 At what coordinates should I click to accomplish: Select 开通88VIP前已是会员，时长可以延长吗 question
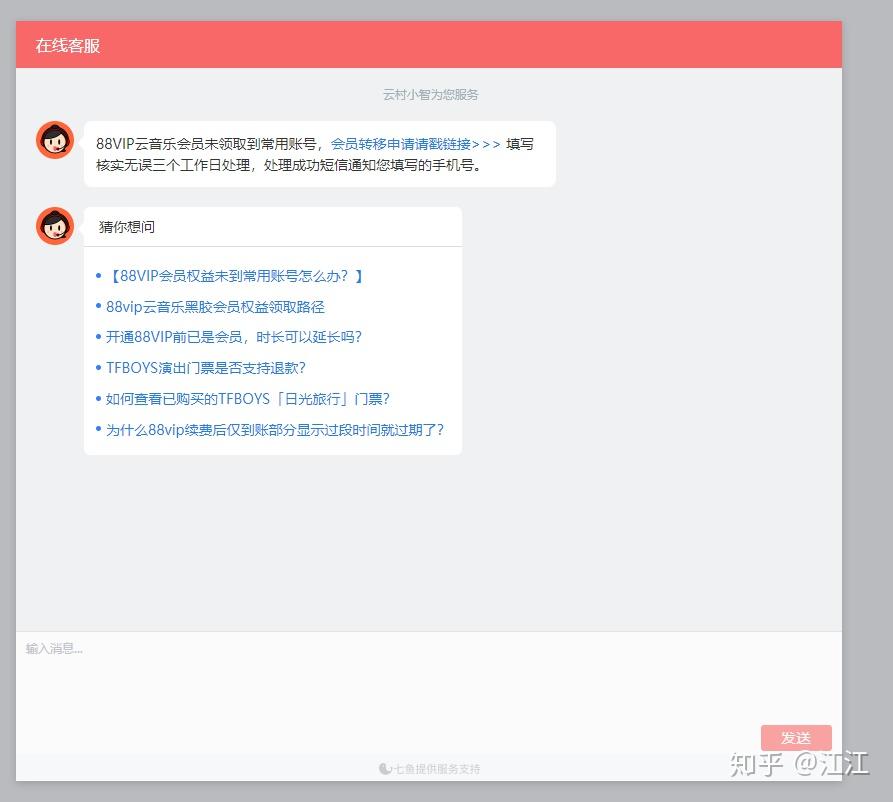coord(234,337)
